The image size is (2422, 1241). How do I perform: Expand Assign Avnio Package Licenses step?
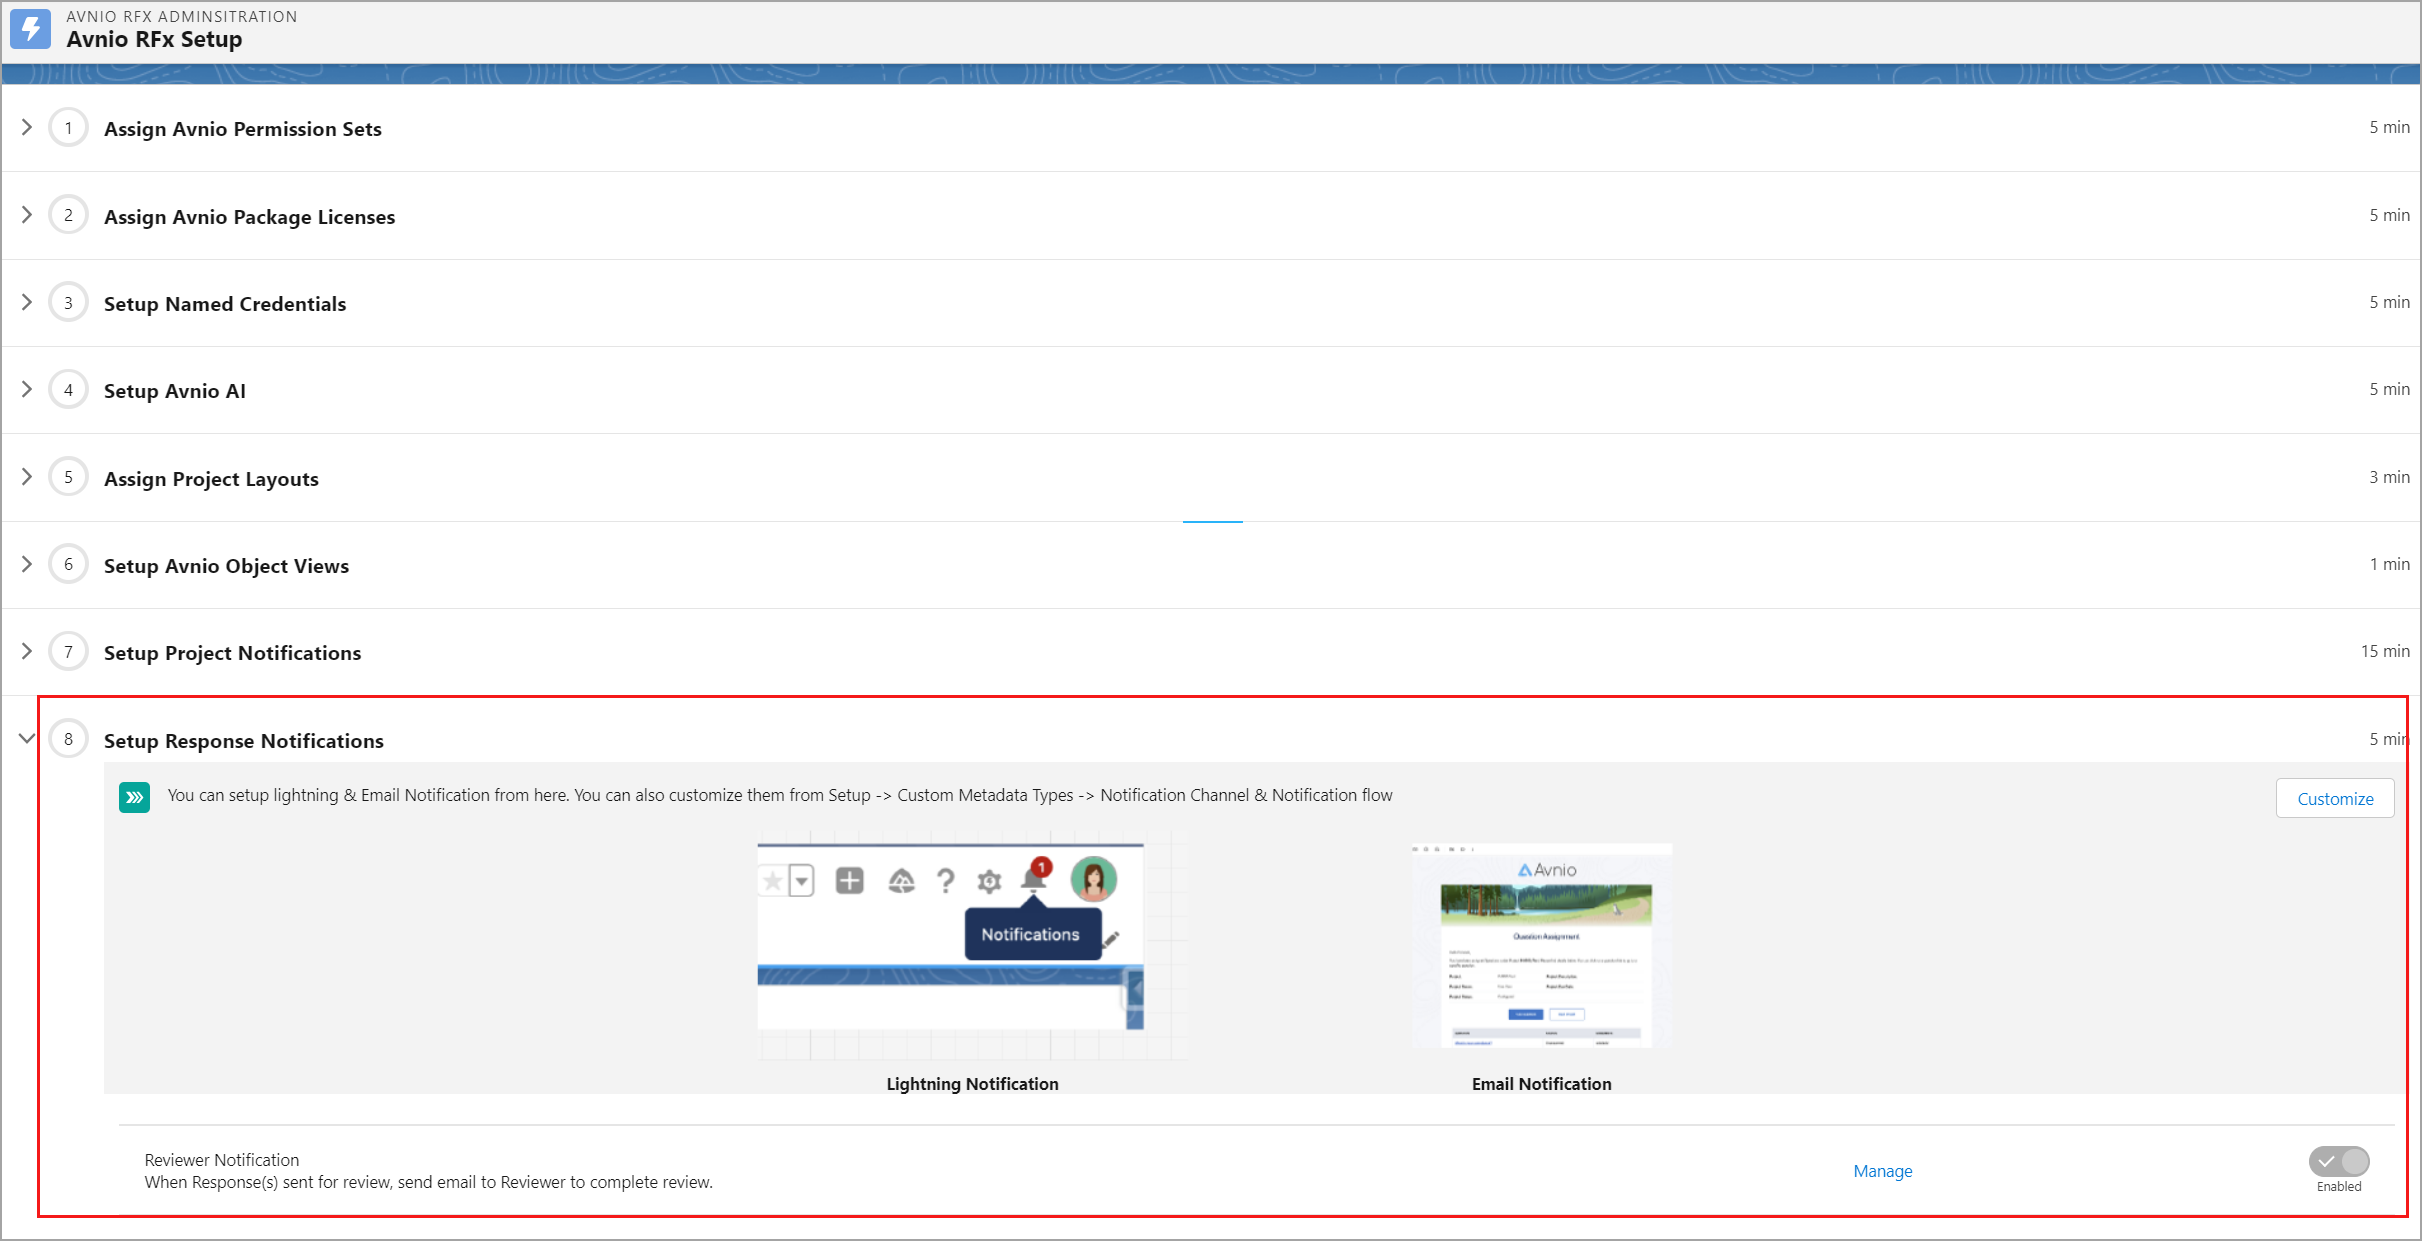pos(27,214)
